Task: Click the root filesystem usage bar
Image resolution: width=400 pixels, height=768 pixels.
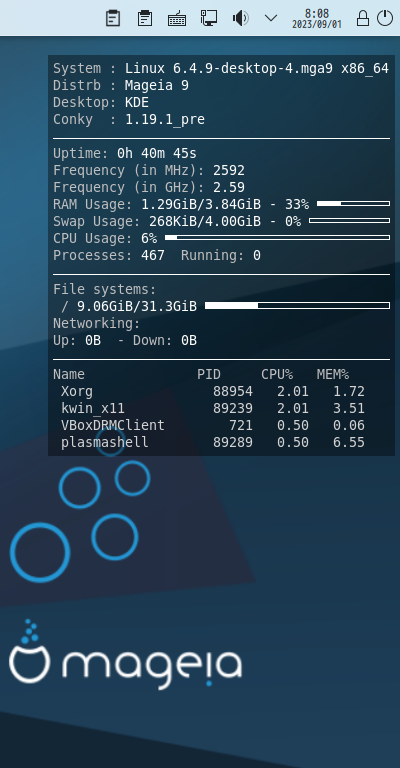Action: [x=297, y=306]
